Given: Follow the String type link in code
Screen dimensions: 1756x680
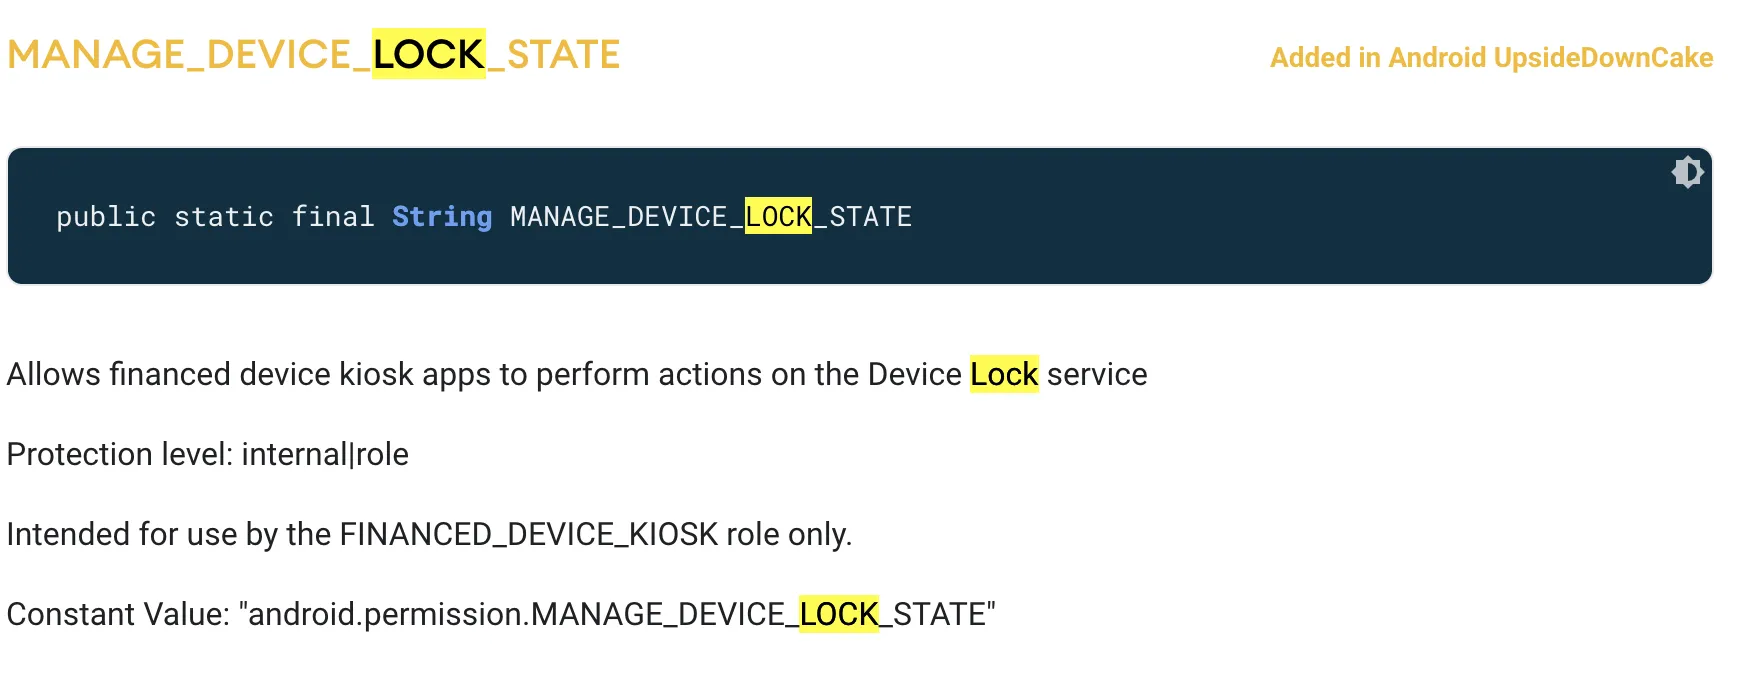Looking at the screenshot, I should coord(442,217).
